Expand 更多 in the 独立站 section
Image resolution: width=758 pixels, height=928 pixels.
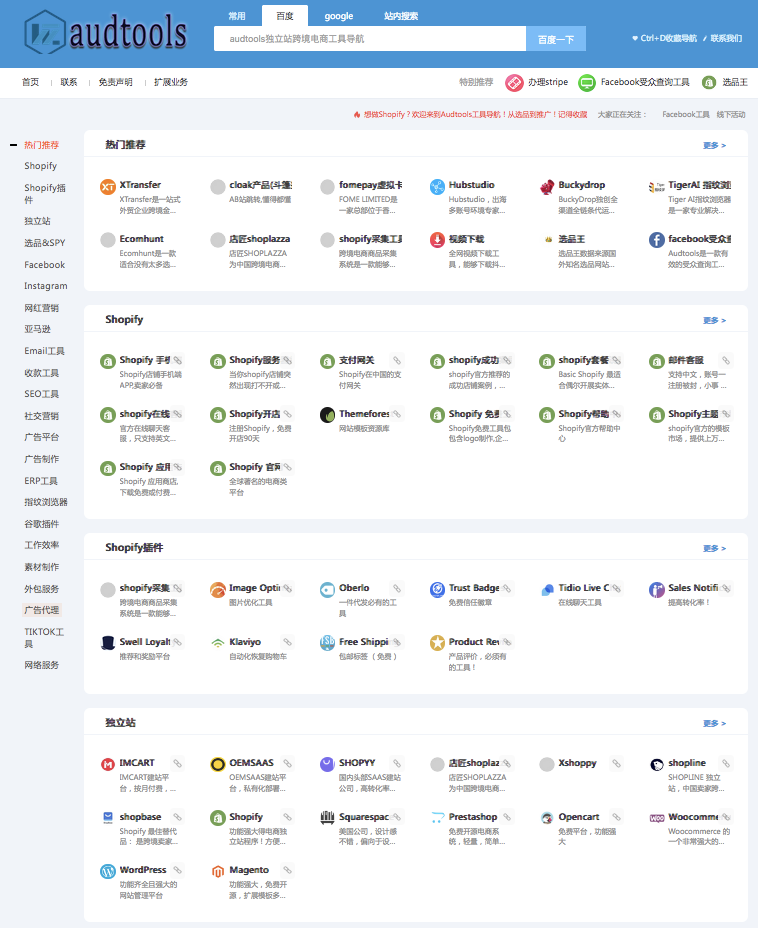click(x=714, y=724)
